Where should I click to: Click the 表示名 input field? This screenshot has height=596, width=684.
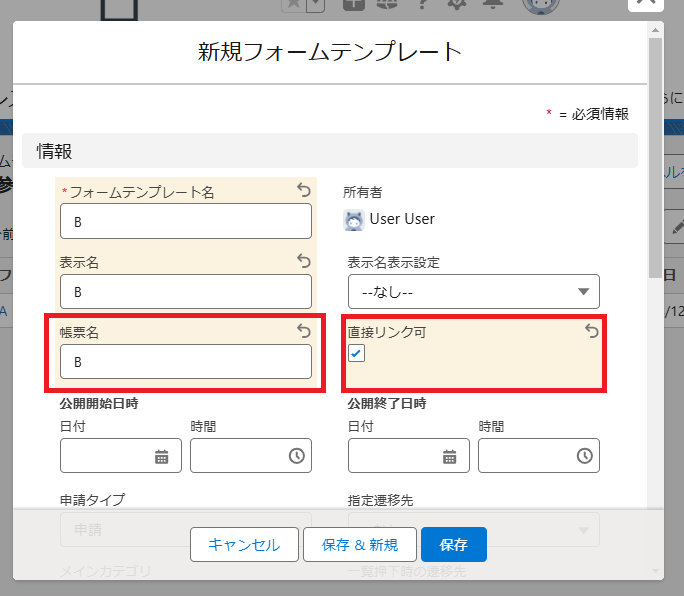pyautogui.click(x=186, y=291)
